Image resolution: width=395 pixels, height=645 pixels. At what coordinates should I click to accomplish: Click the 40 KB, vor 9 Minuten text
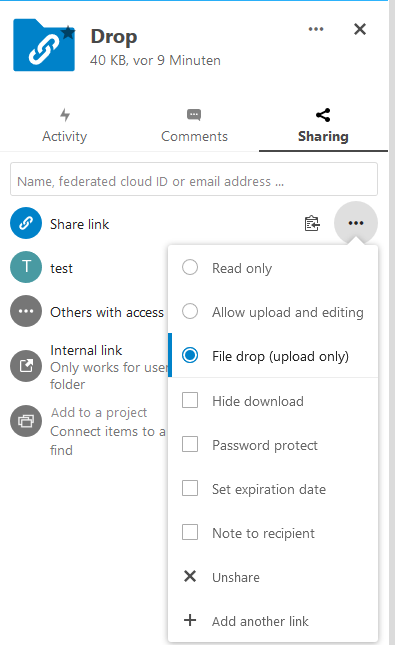(155, 61)
